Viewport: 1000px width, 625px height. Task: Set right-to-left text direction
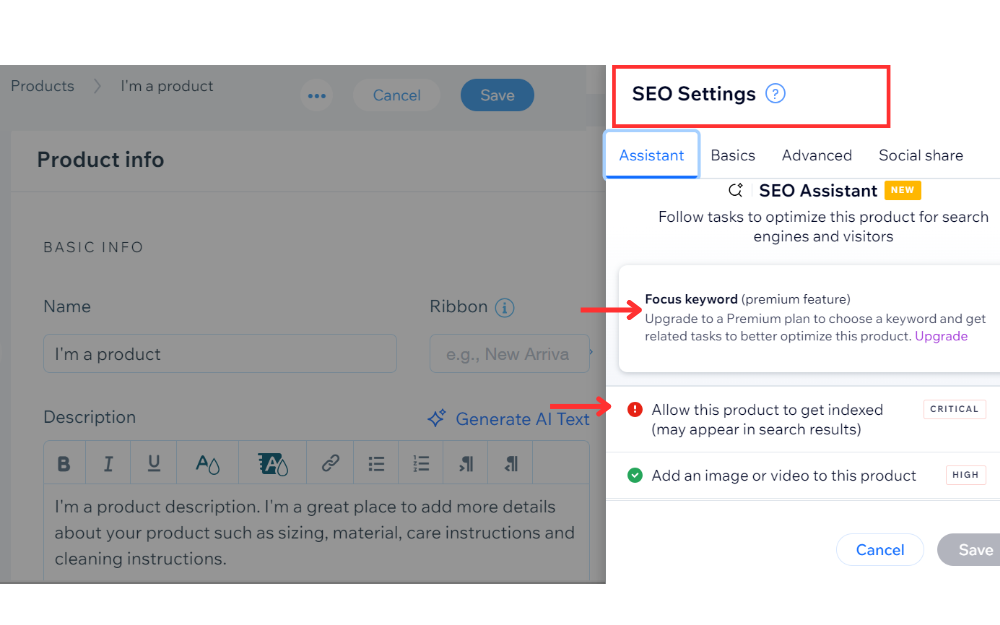[x=511, y=463]
